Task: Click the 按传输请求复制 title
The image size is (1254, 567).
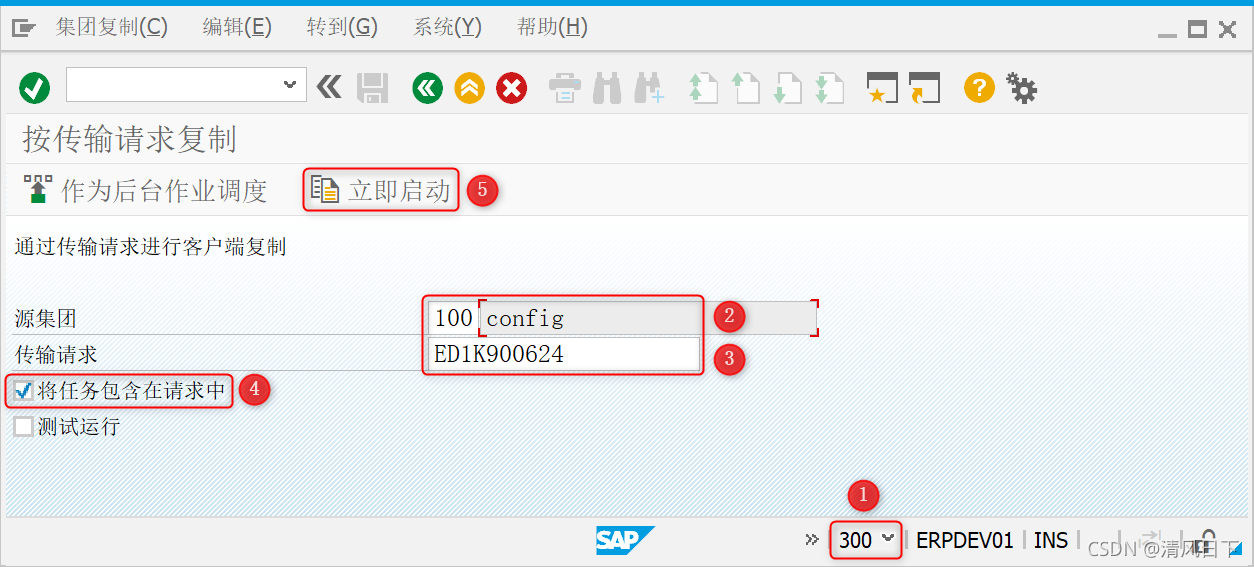Action: coord(129,139)
